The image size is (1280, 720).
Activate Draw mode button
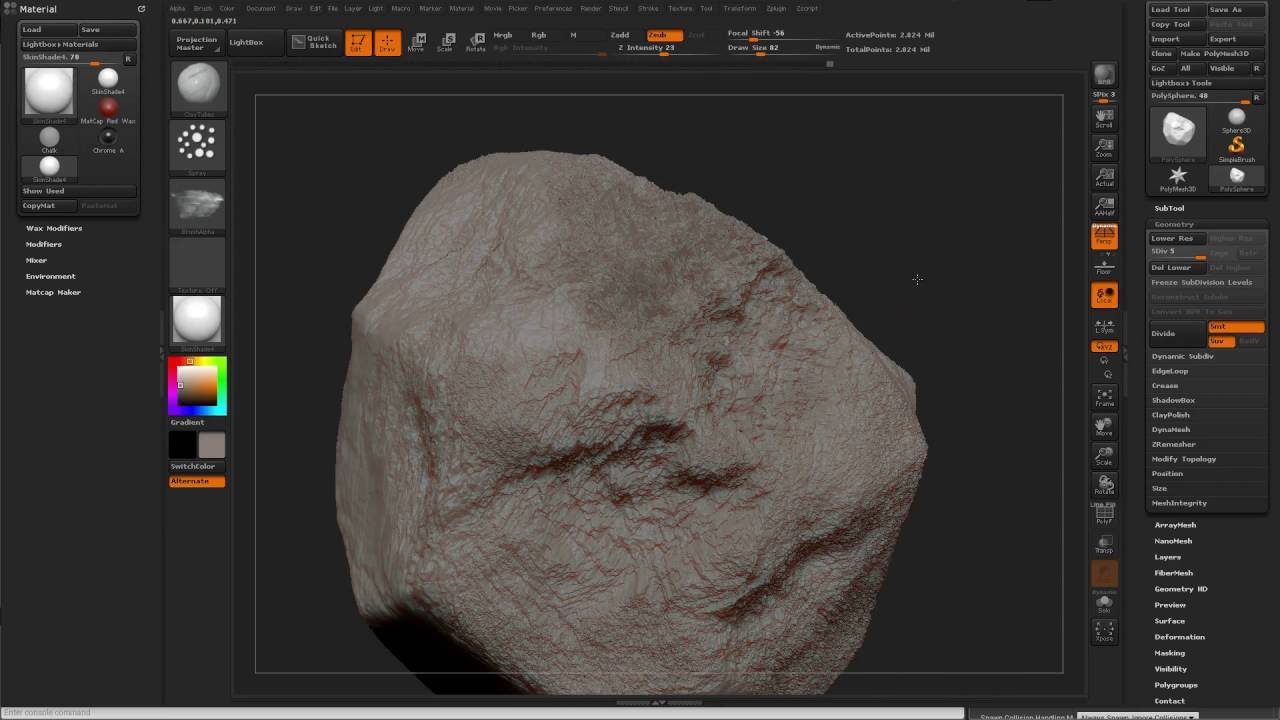[387, 43]
